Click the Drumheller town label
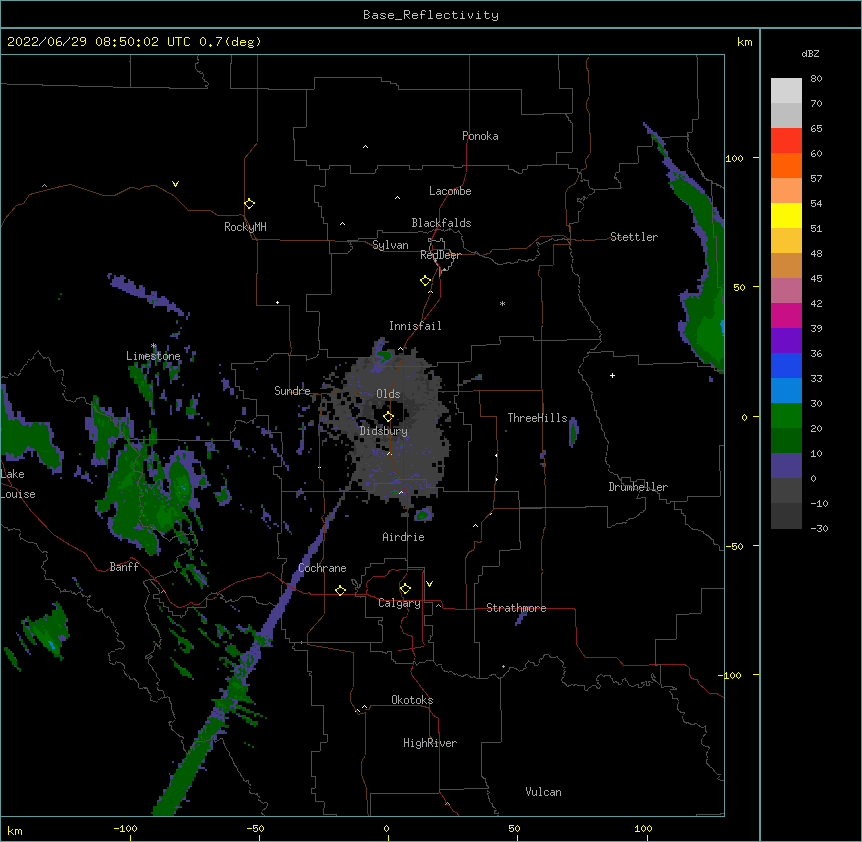Viewport: 862px width, 842px height. pyautogui.click(x=638, y=487)
